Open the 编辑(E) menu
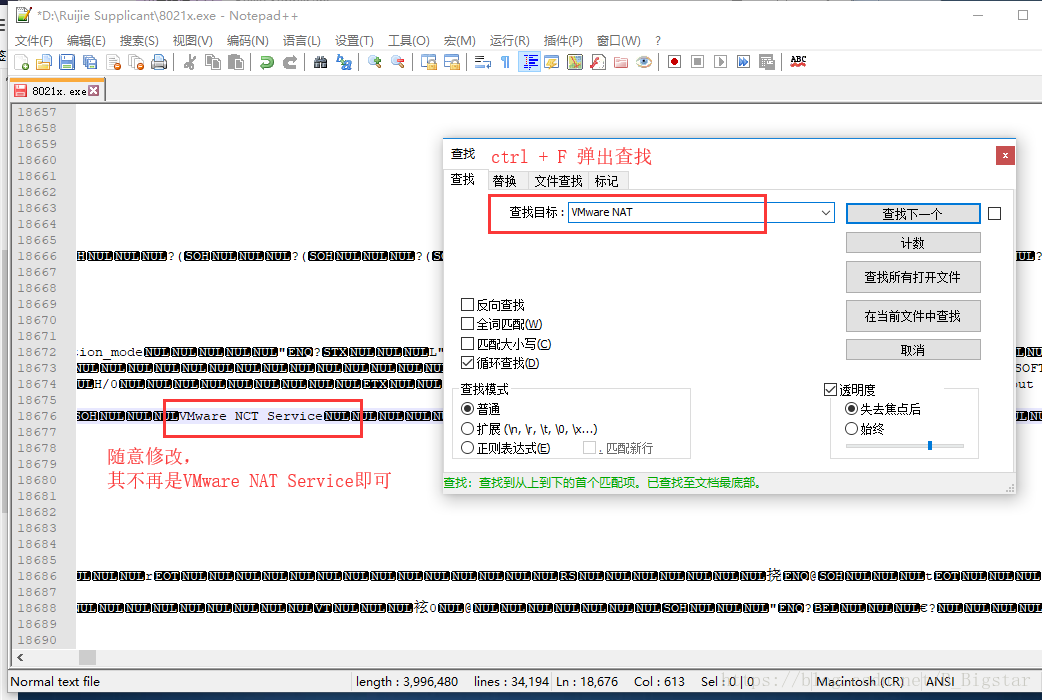The height and width of the screenshot is (700, 1042). click(86, 41)
